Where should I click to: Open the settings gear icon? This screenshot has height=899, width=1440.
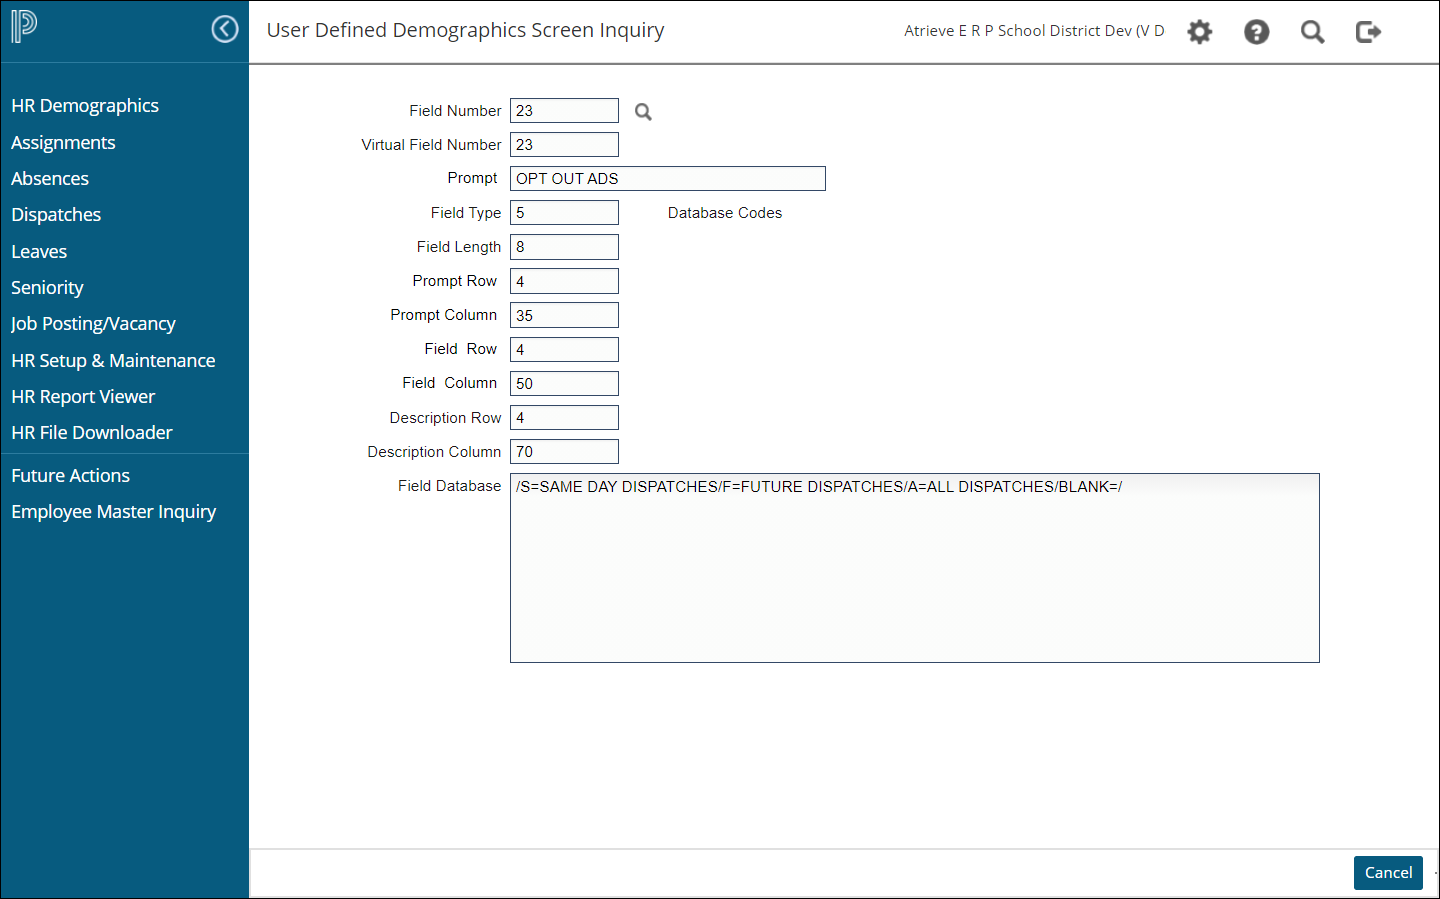coord(1199,32)
